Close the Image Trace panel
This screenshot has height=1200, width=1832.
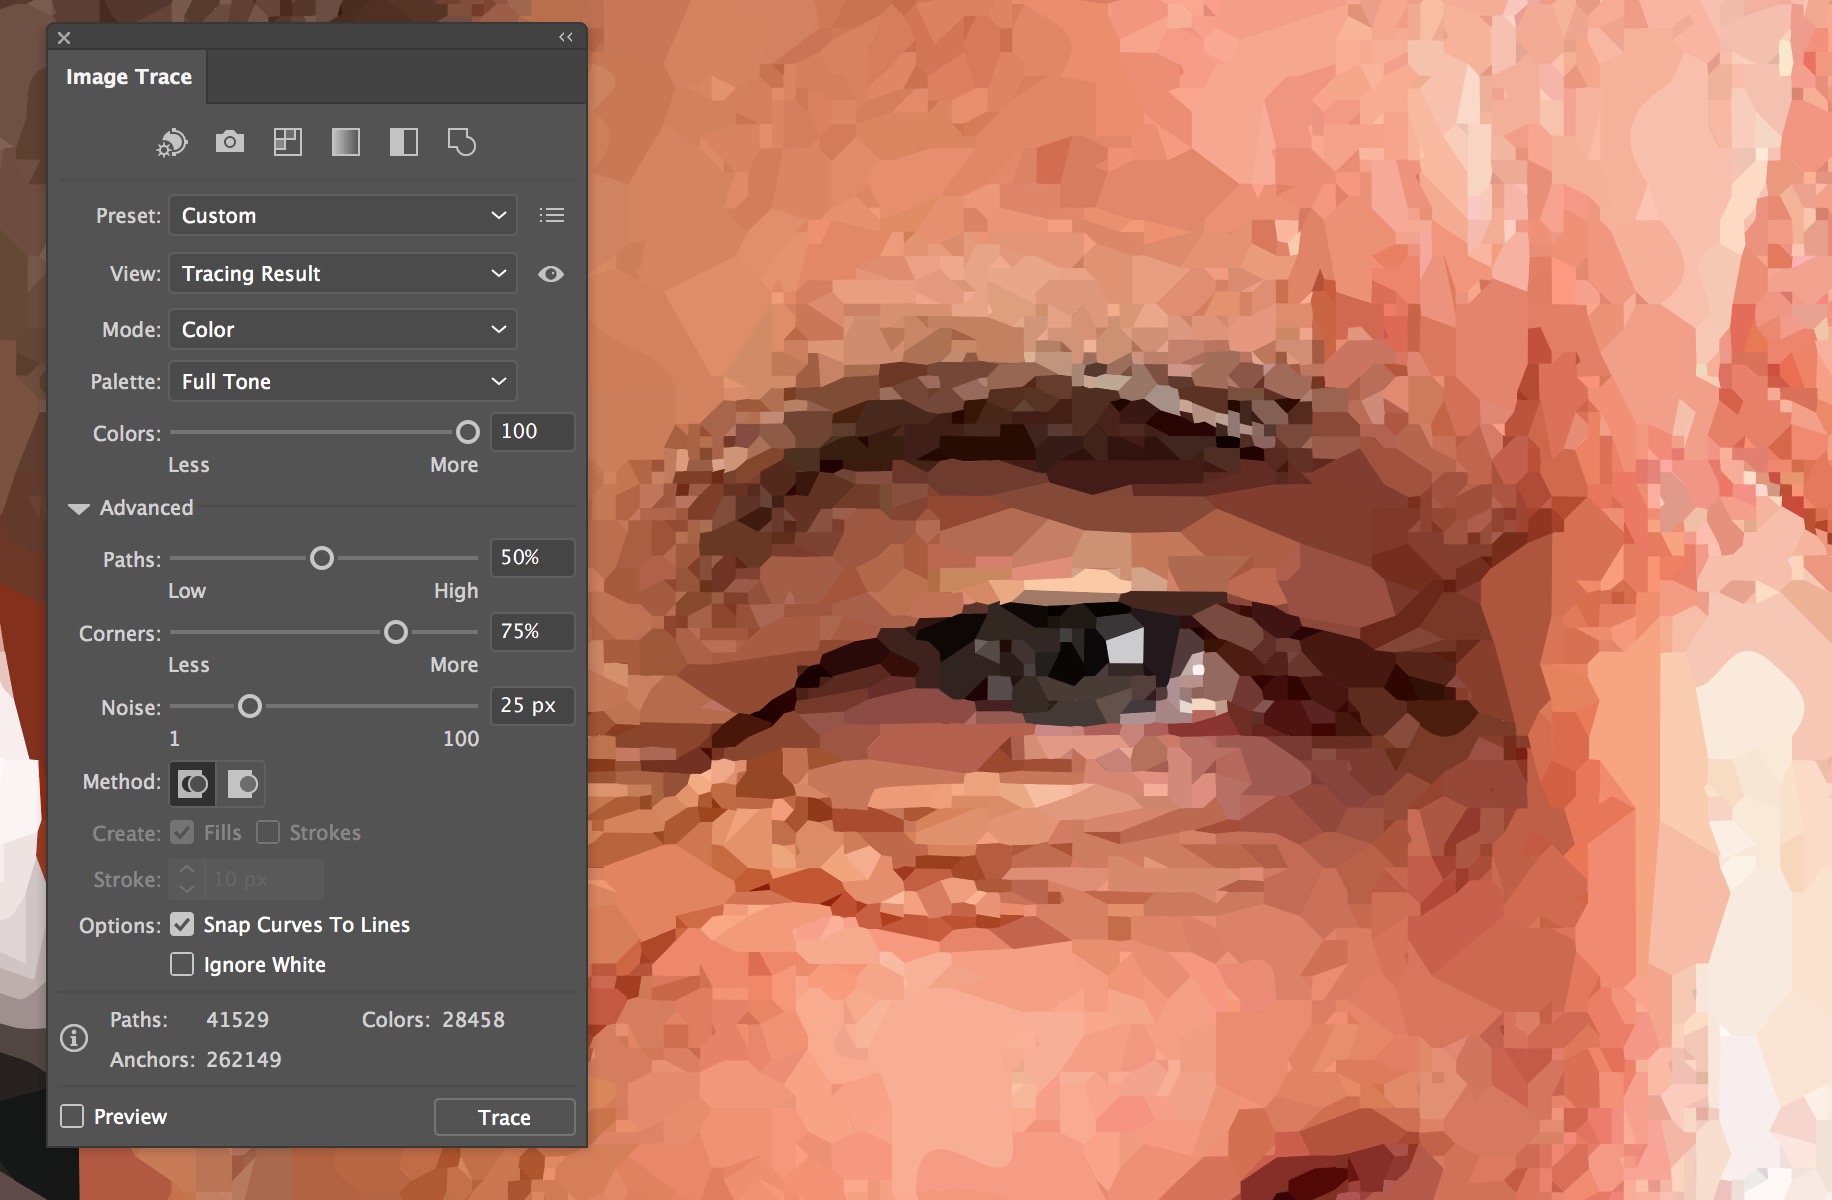click(x=64, y=38)
